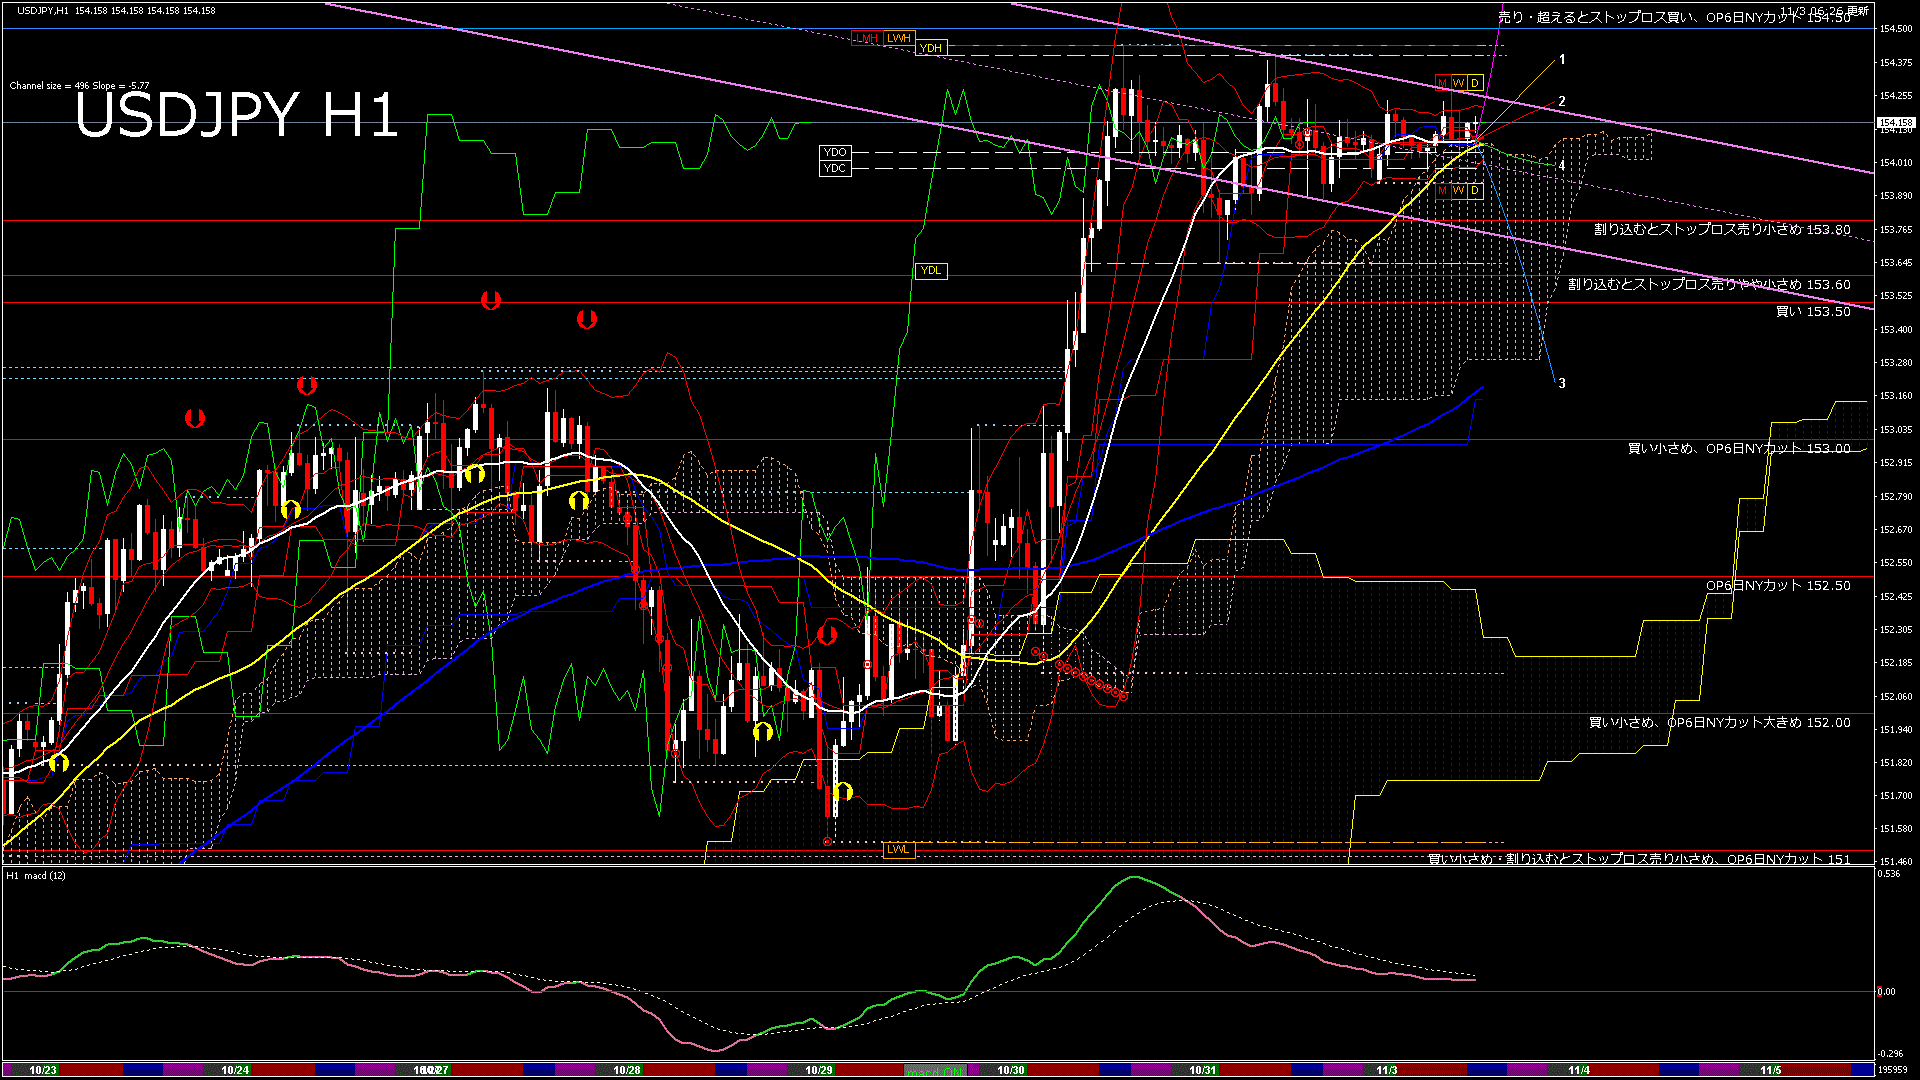Click the 買い 153.50 annotation text
The height and width of the screenshot is (1080, 1920).
(x=1812, y=312)
